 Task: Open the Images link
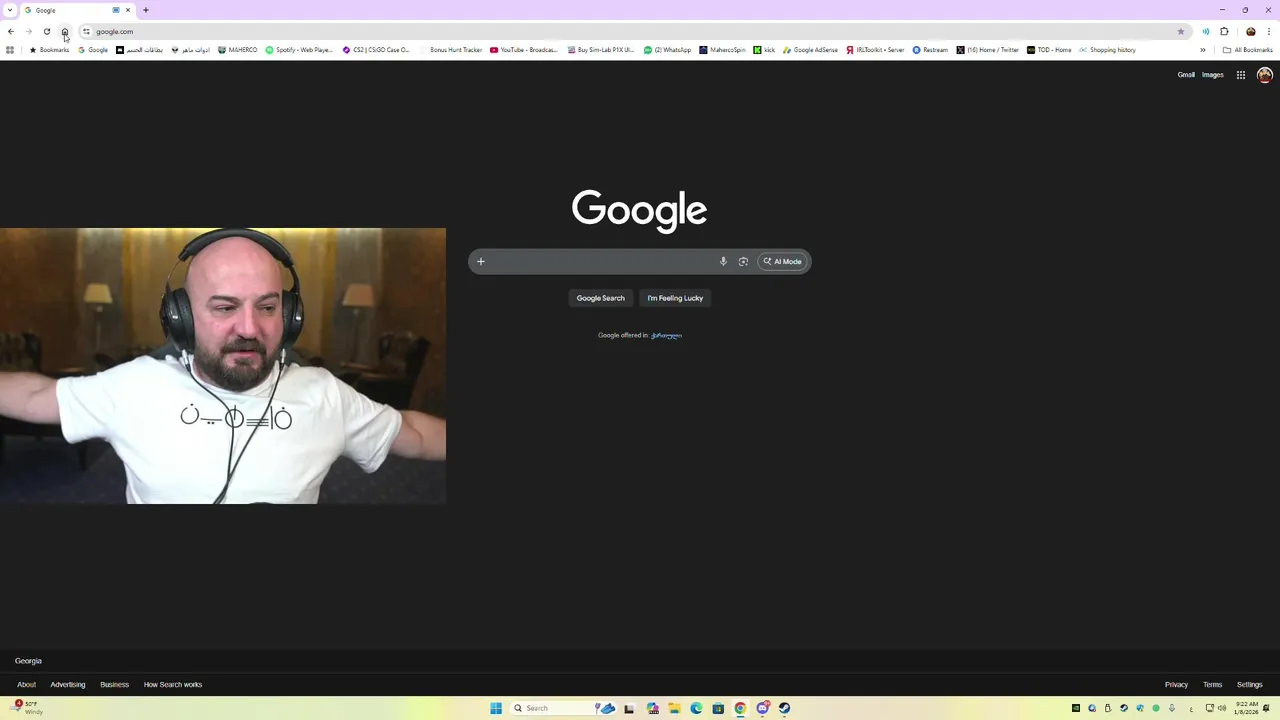(1213, 75)
